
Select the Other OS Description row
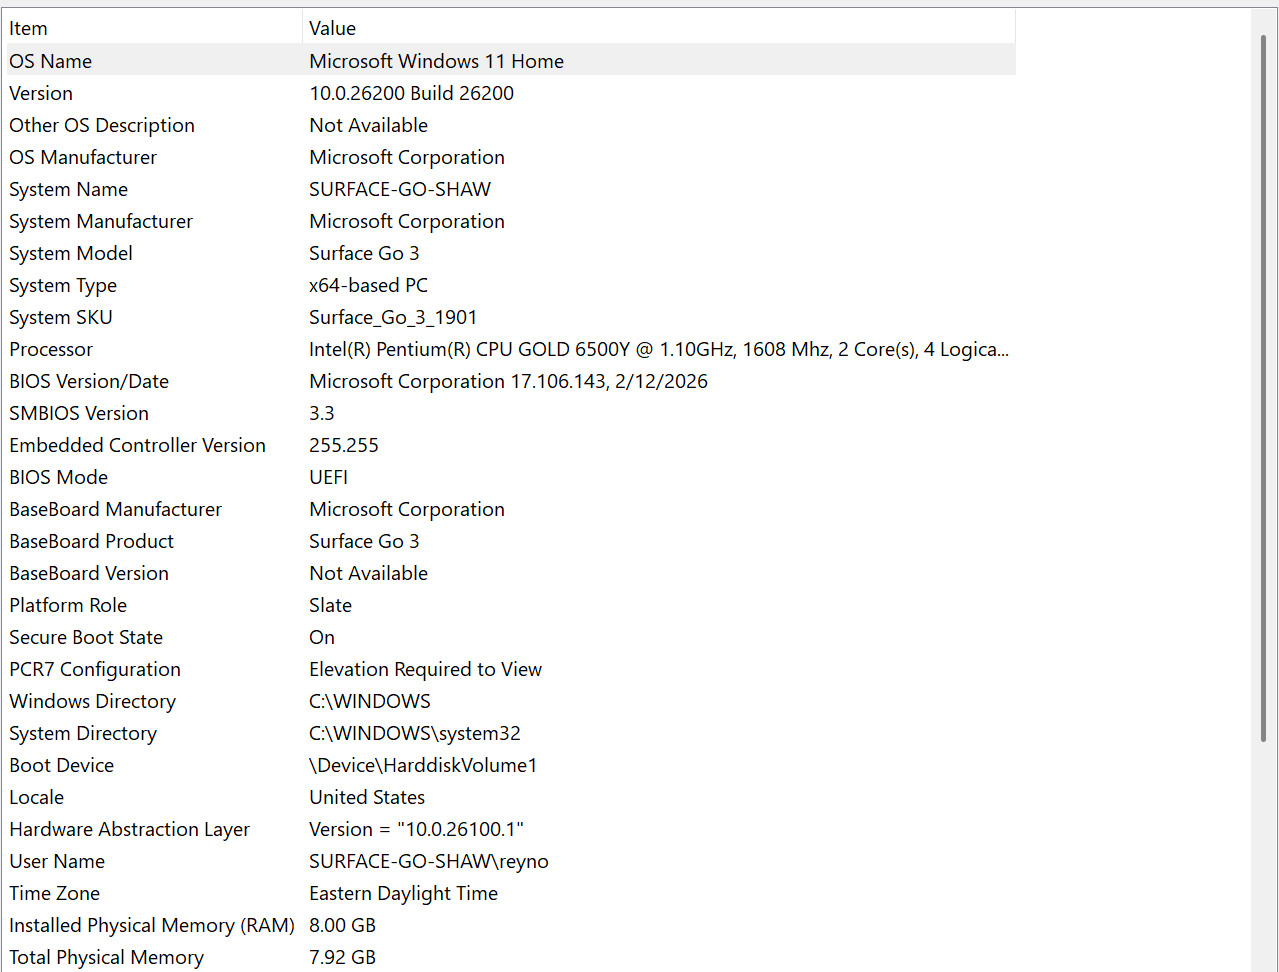pos(102,125)
